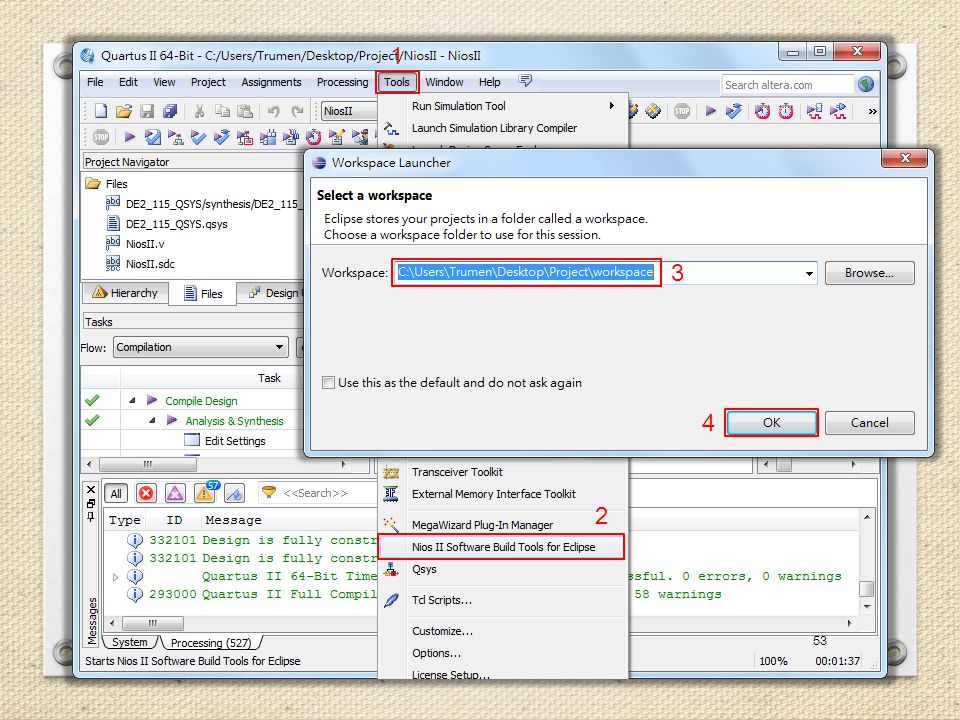Collapse the Compile Design task tree

pyautogui.click(x=132, y=400)
